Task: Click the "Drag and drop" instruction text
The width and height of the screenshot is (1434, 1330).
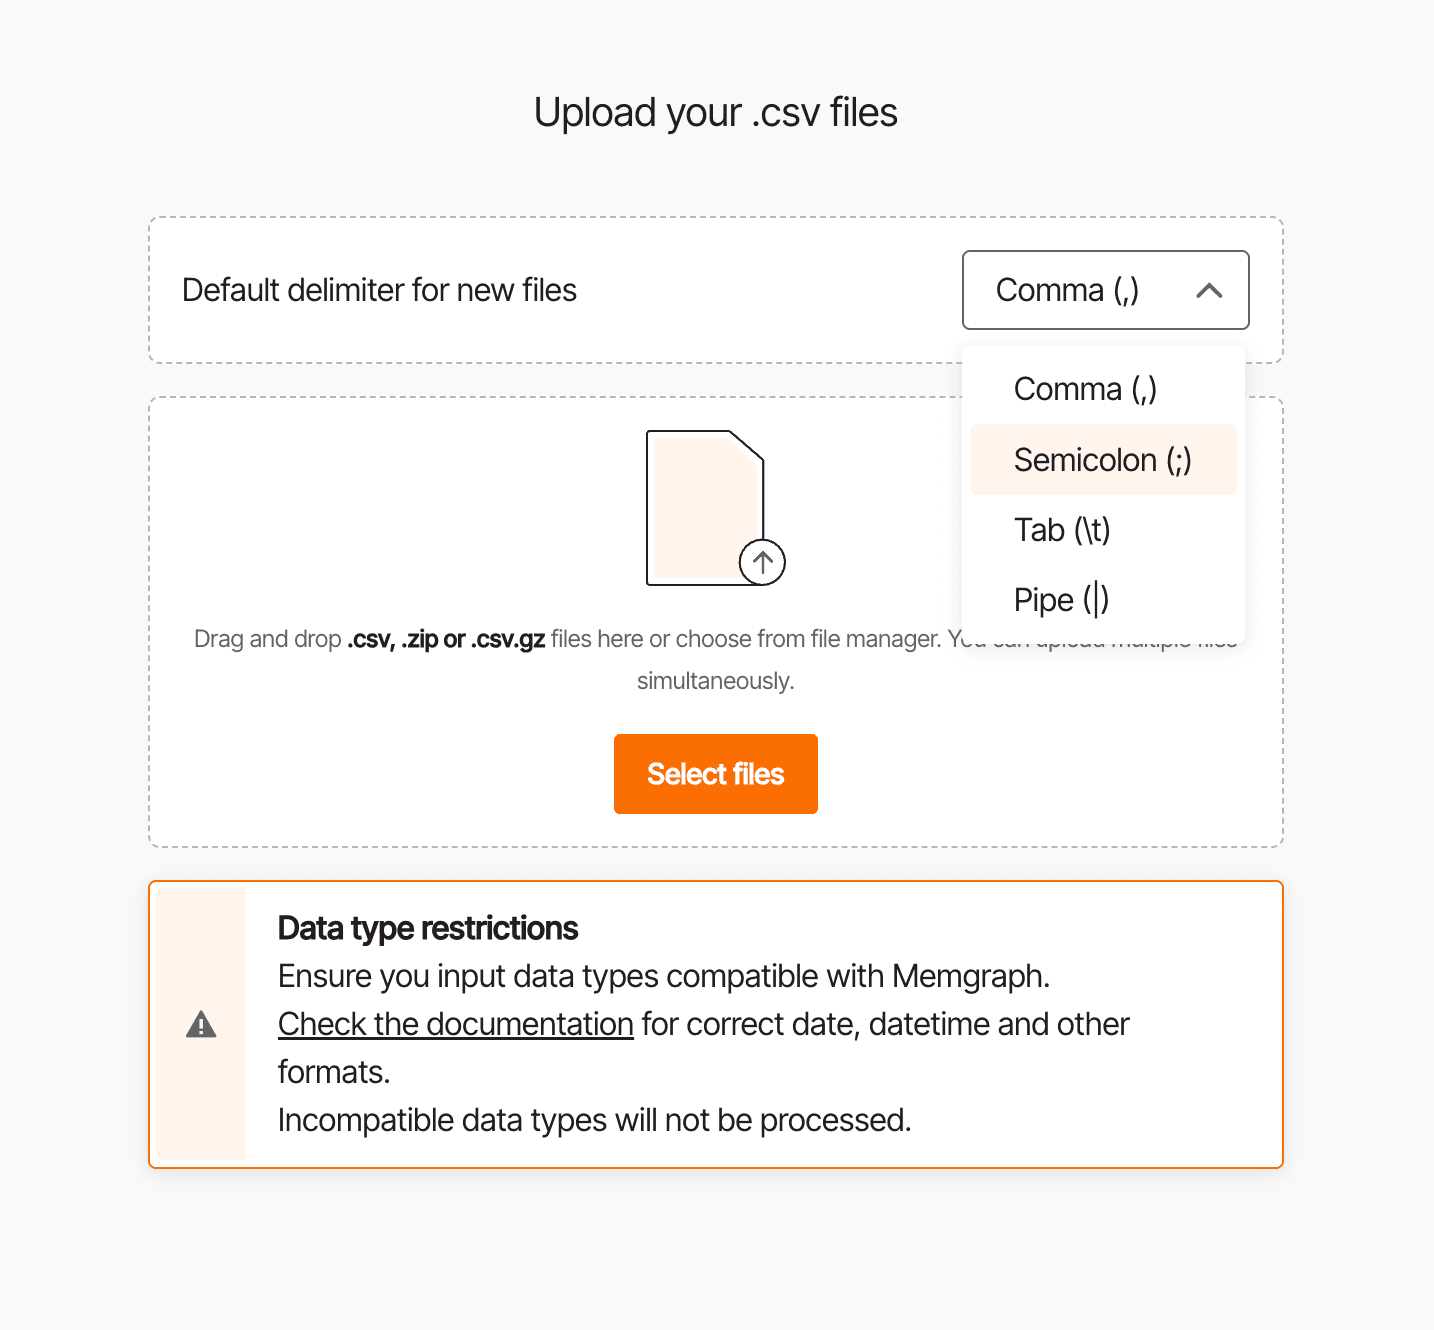Action: pyautogui.click(x=268, y=639)
